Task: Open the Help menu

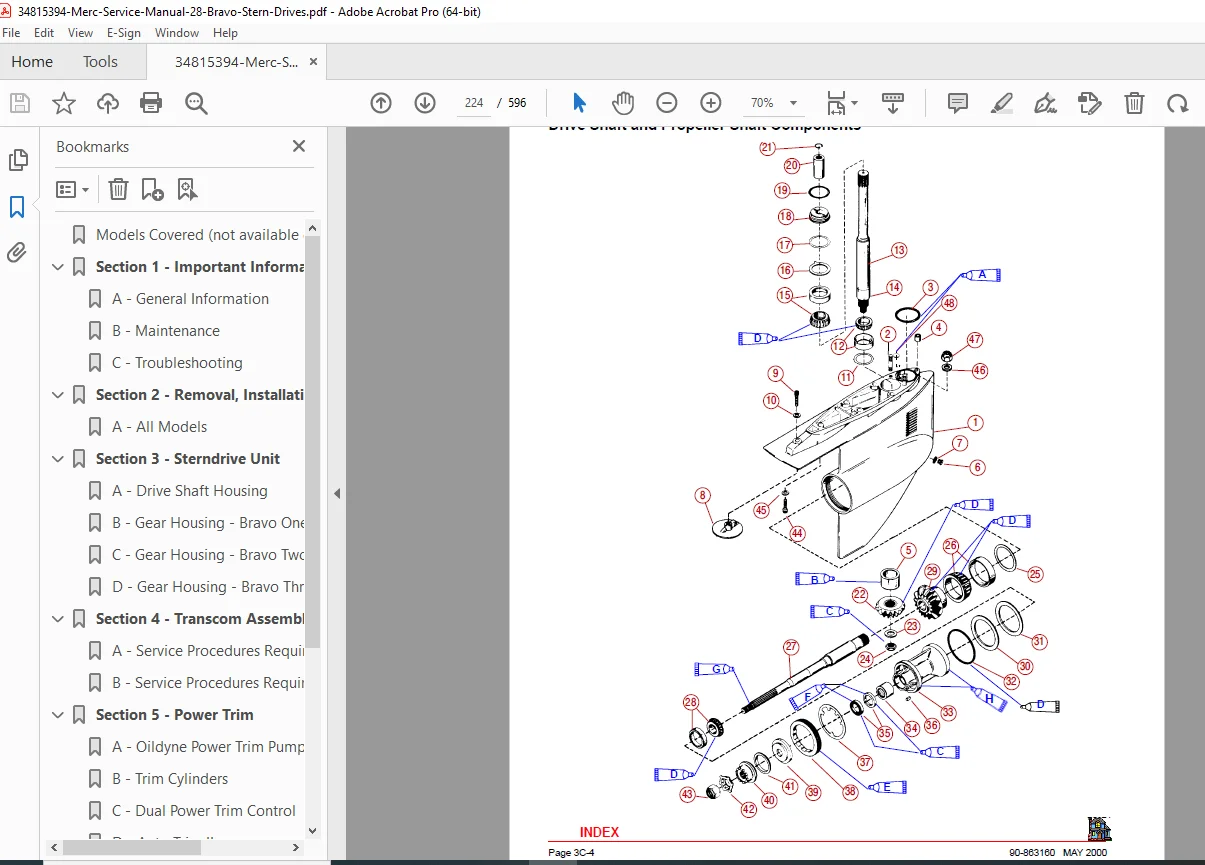Action: pyautogui.click(x=226, y=33)
